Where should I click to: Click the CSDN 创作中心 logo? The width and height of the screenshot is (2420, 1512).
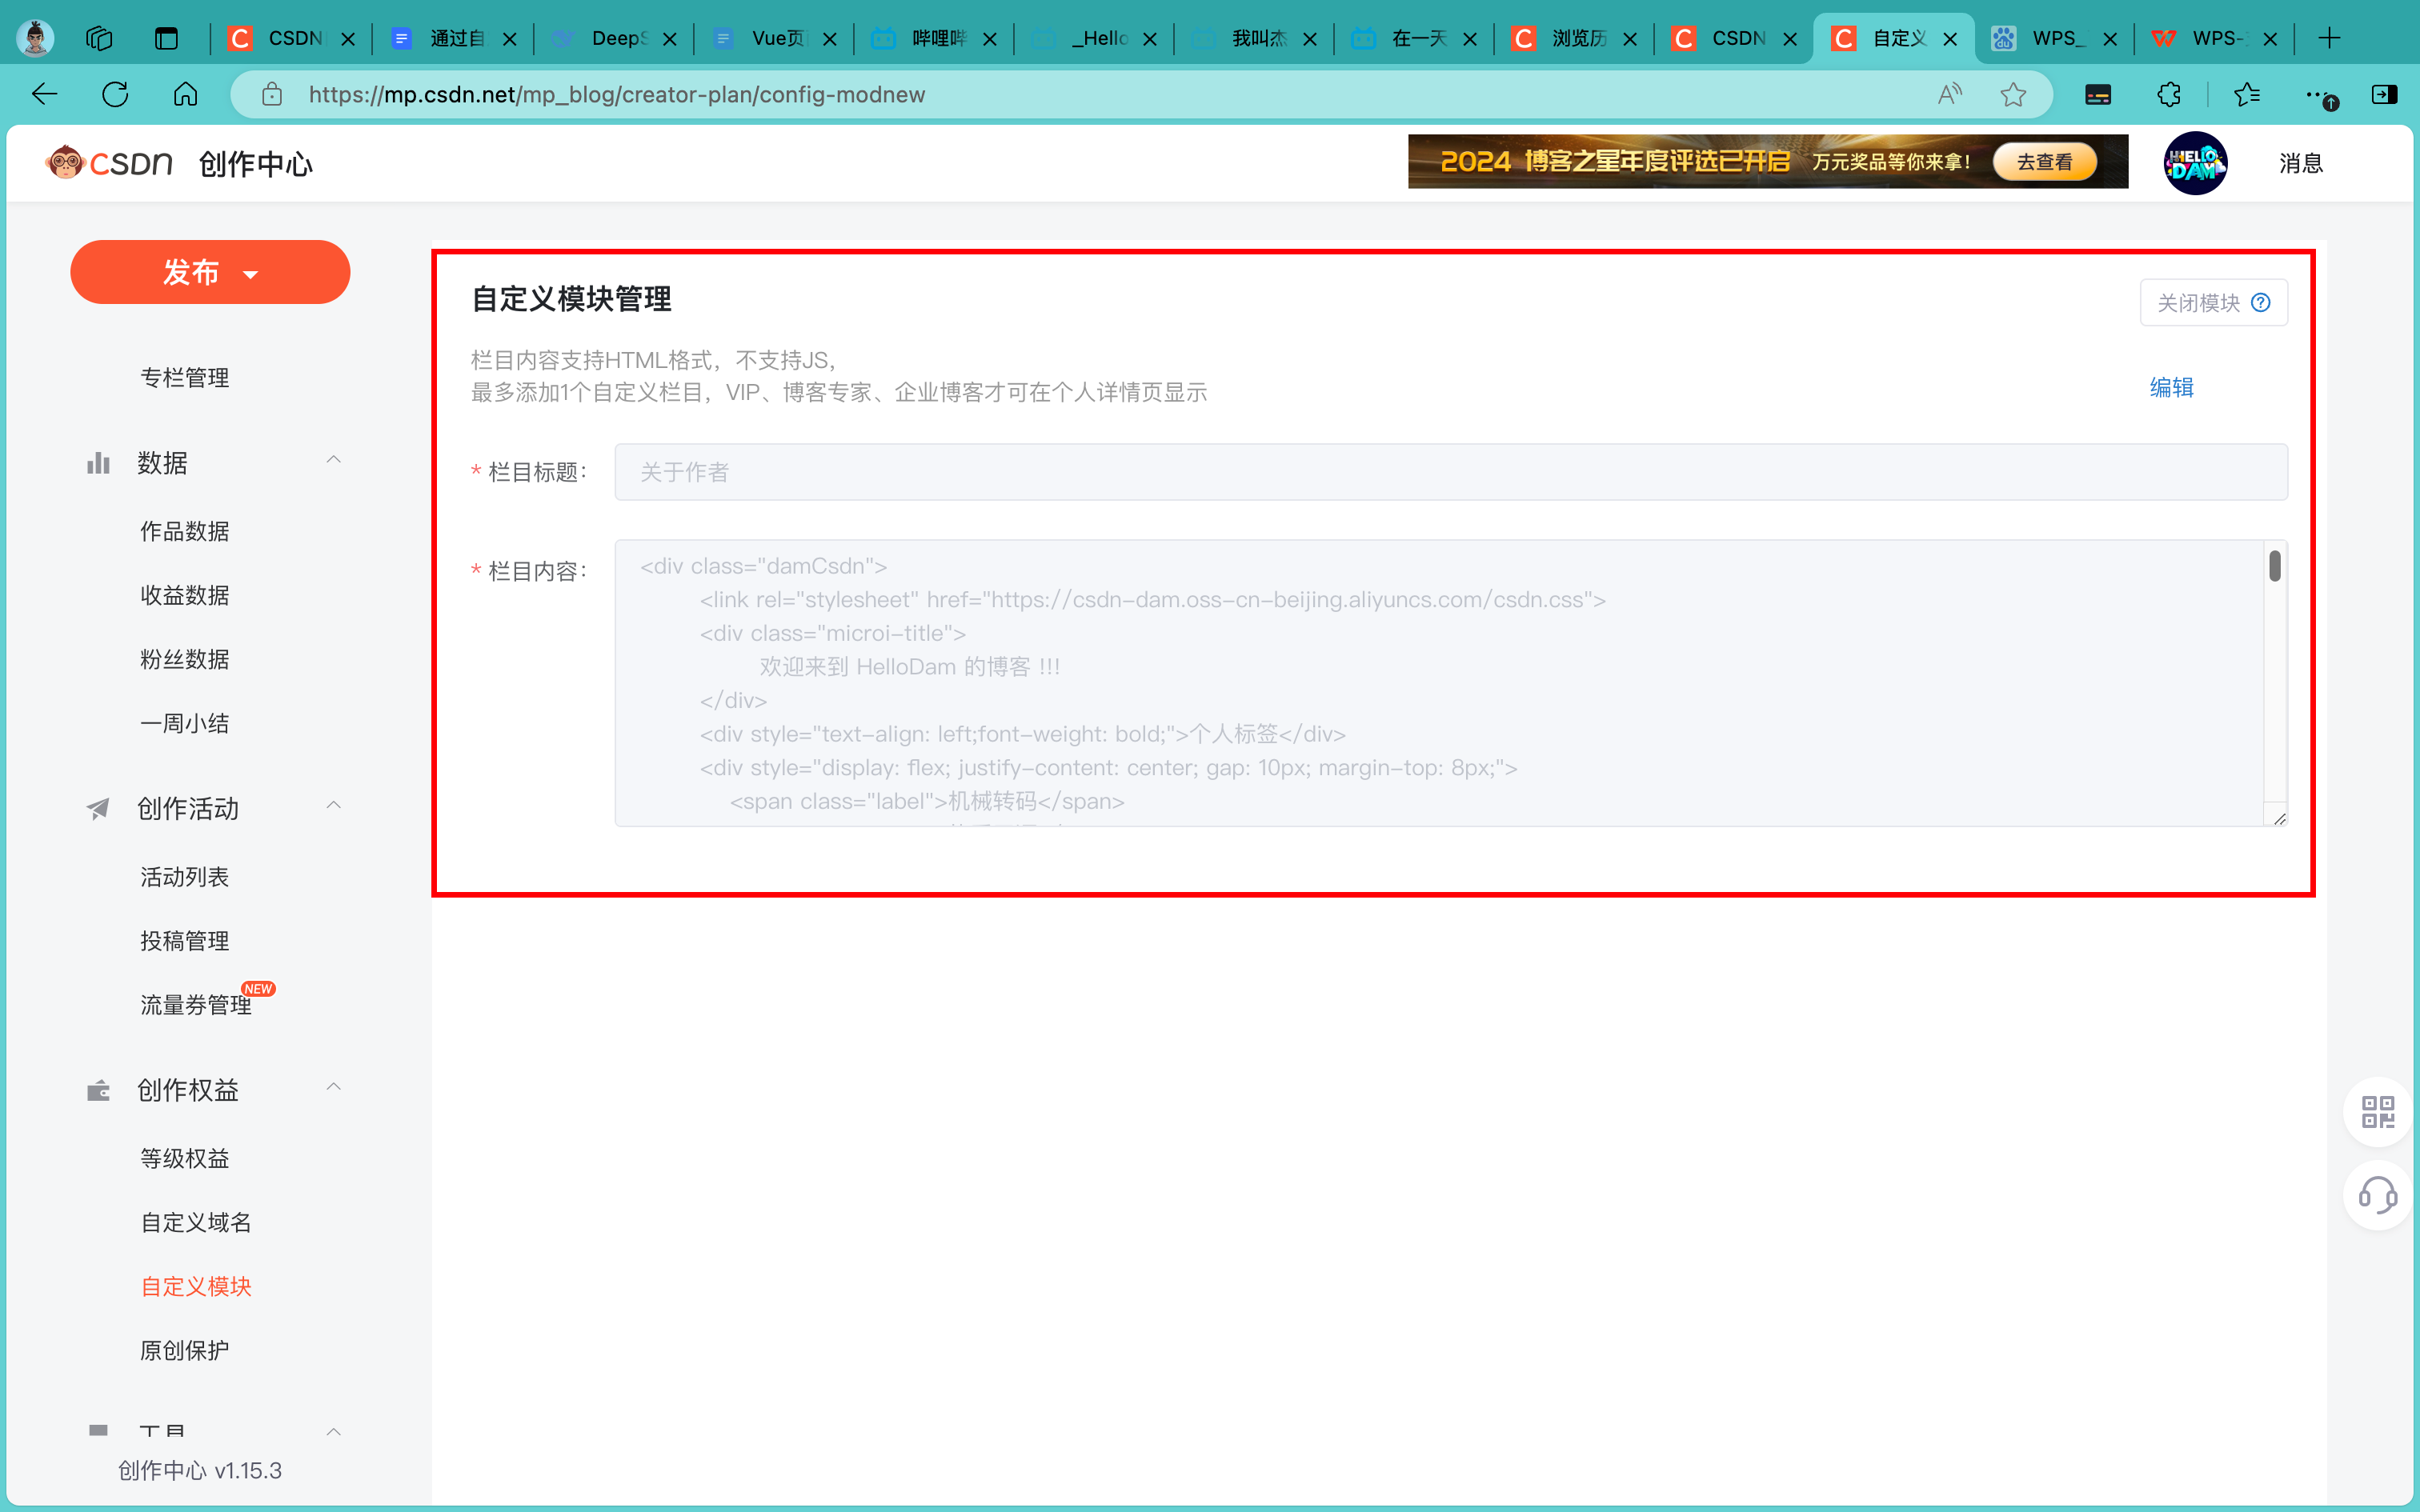[110, 162]
